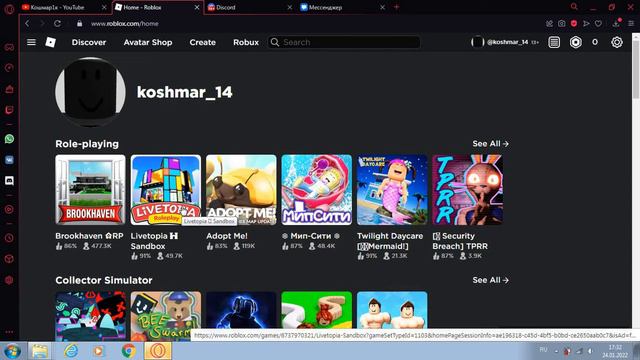Open the Livetopia game thumbnail
The image size is (640, 360).
tap(166, 189)
